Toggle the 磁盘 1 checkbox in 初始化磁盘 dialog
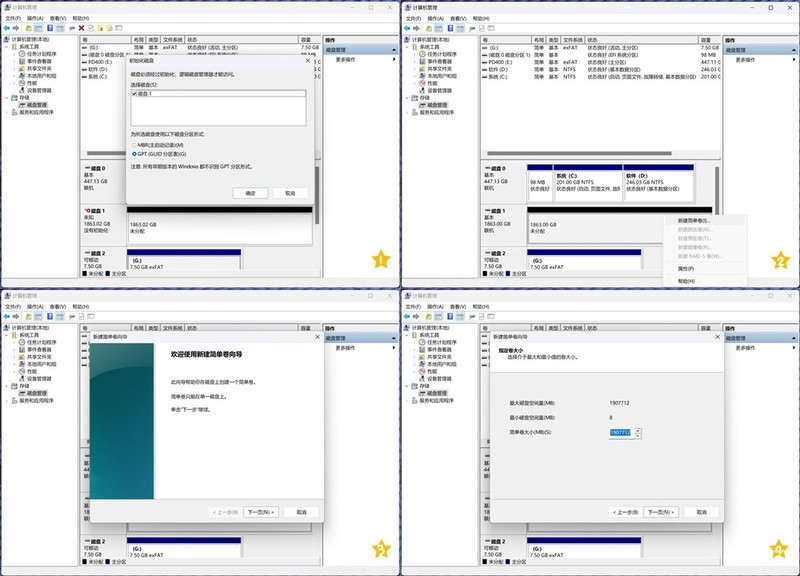The width and height of the screenshot is (800, 576). click(134, 94)
